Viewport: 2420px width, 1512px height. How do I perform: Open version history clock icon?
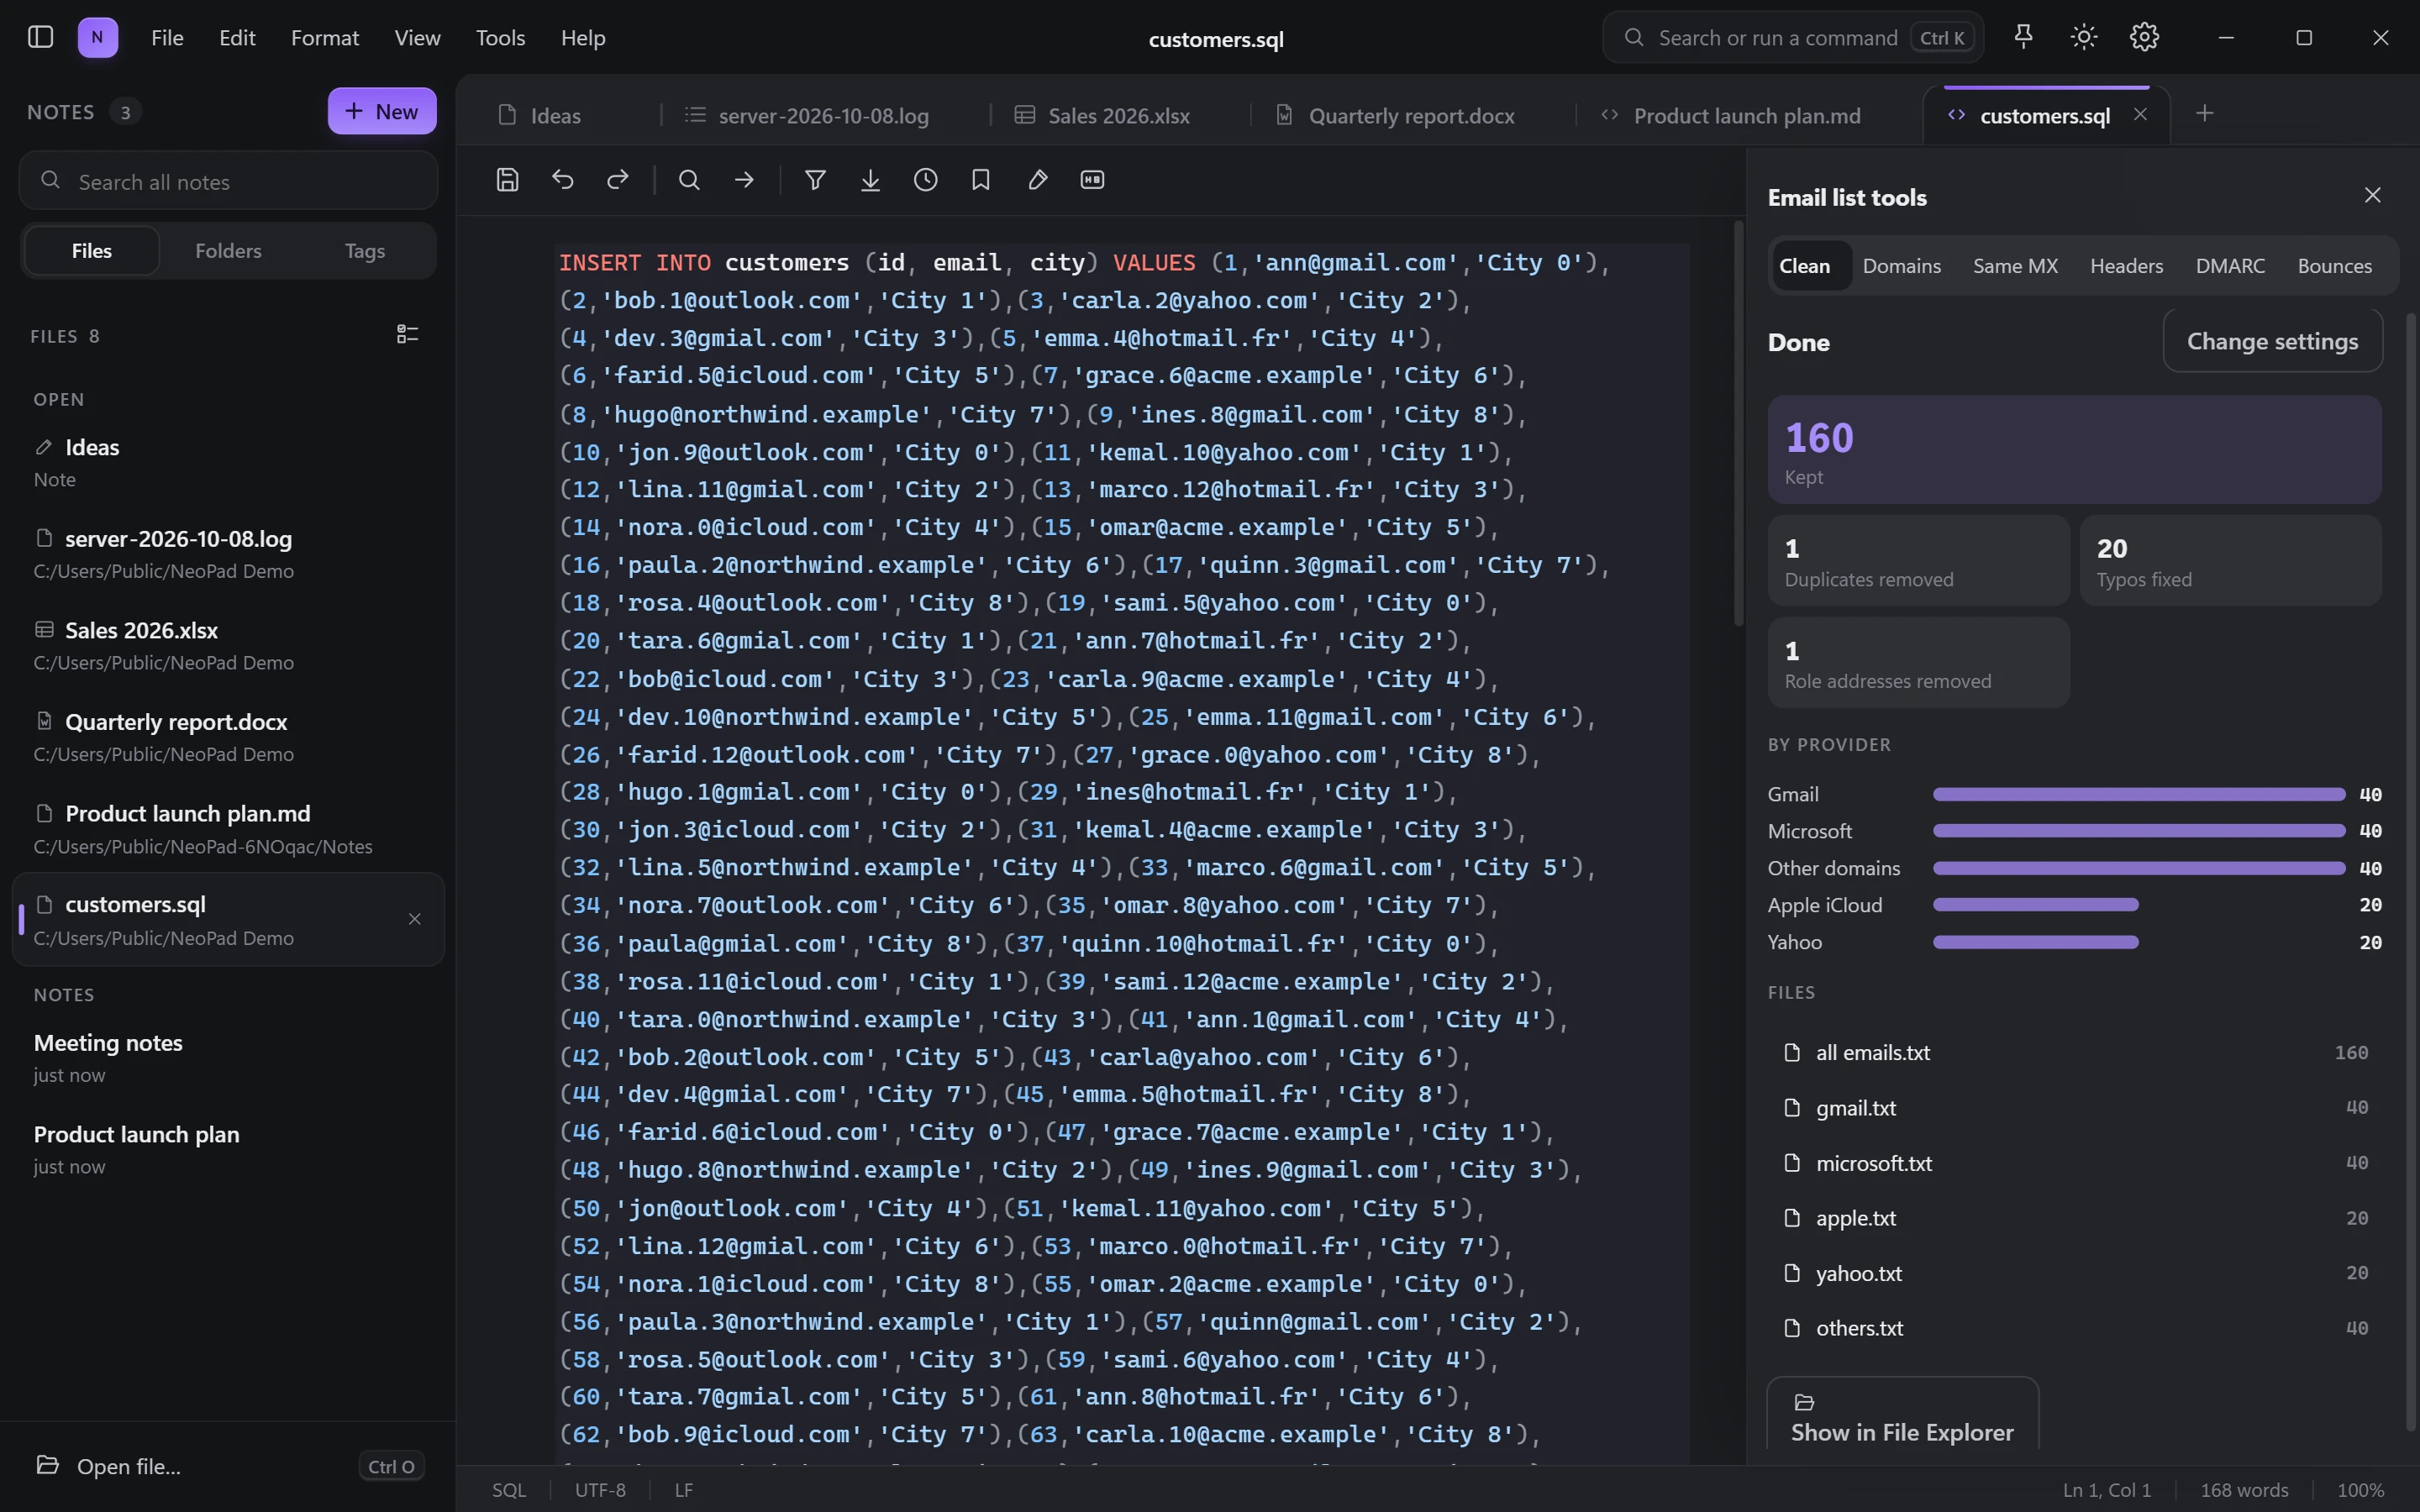click(926, 180)
